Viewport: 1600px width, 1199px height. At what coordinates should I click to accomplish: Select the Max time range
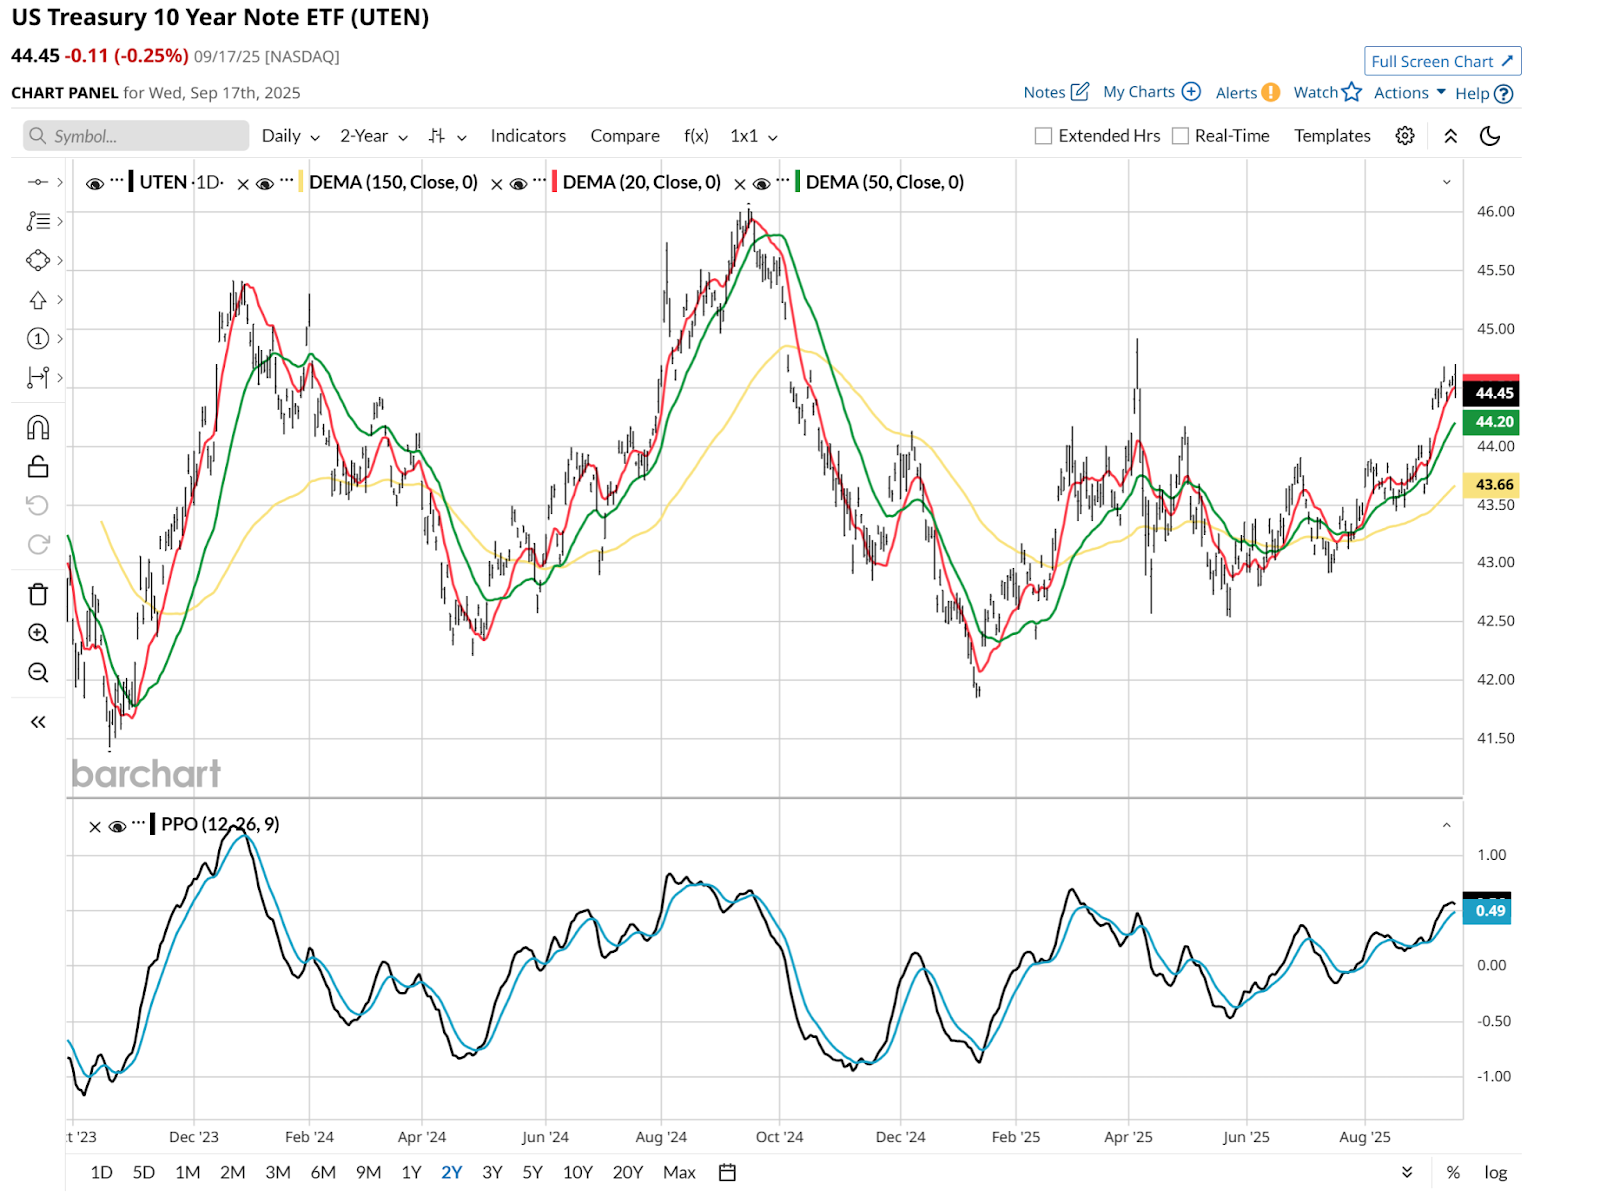tap(679, 1172)
